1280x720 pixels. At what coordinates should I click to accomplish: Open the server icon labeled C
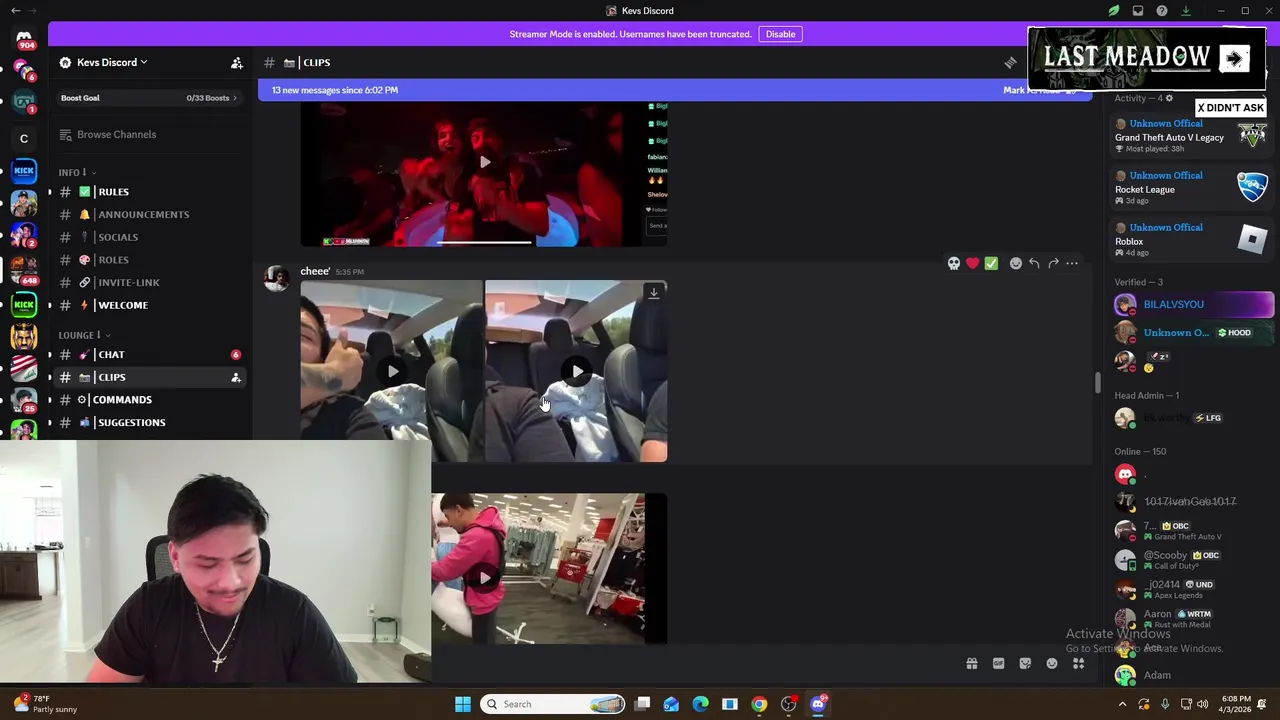pyautogui.click(x=24, y=138)
